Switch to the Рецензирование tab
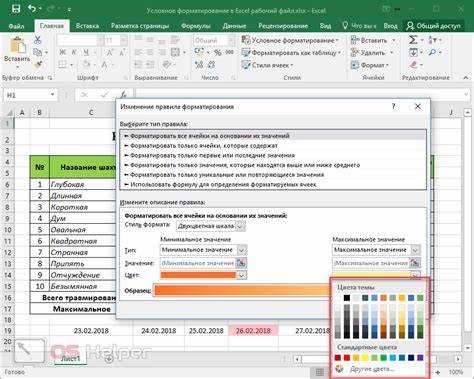Screen dimensions: 474x379 tap(283, 26)
